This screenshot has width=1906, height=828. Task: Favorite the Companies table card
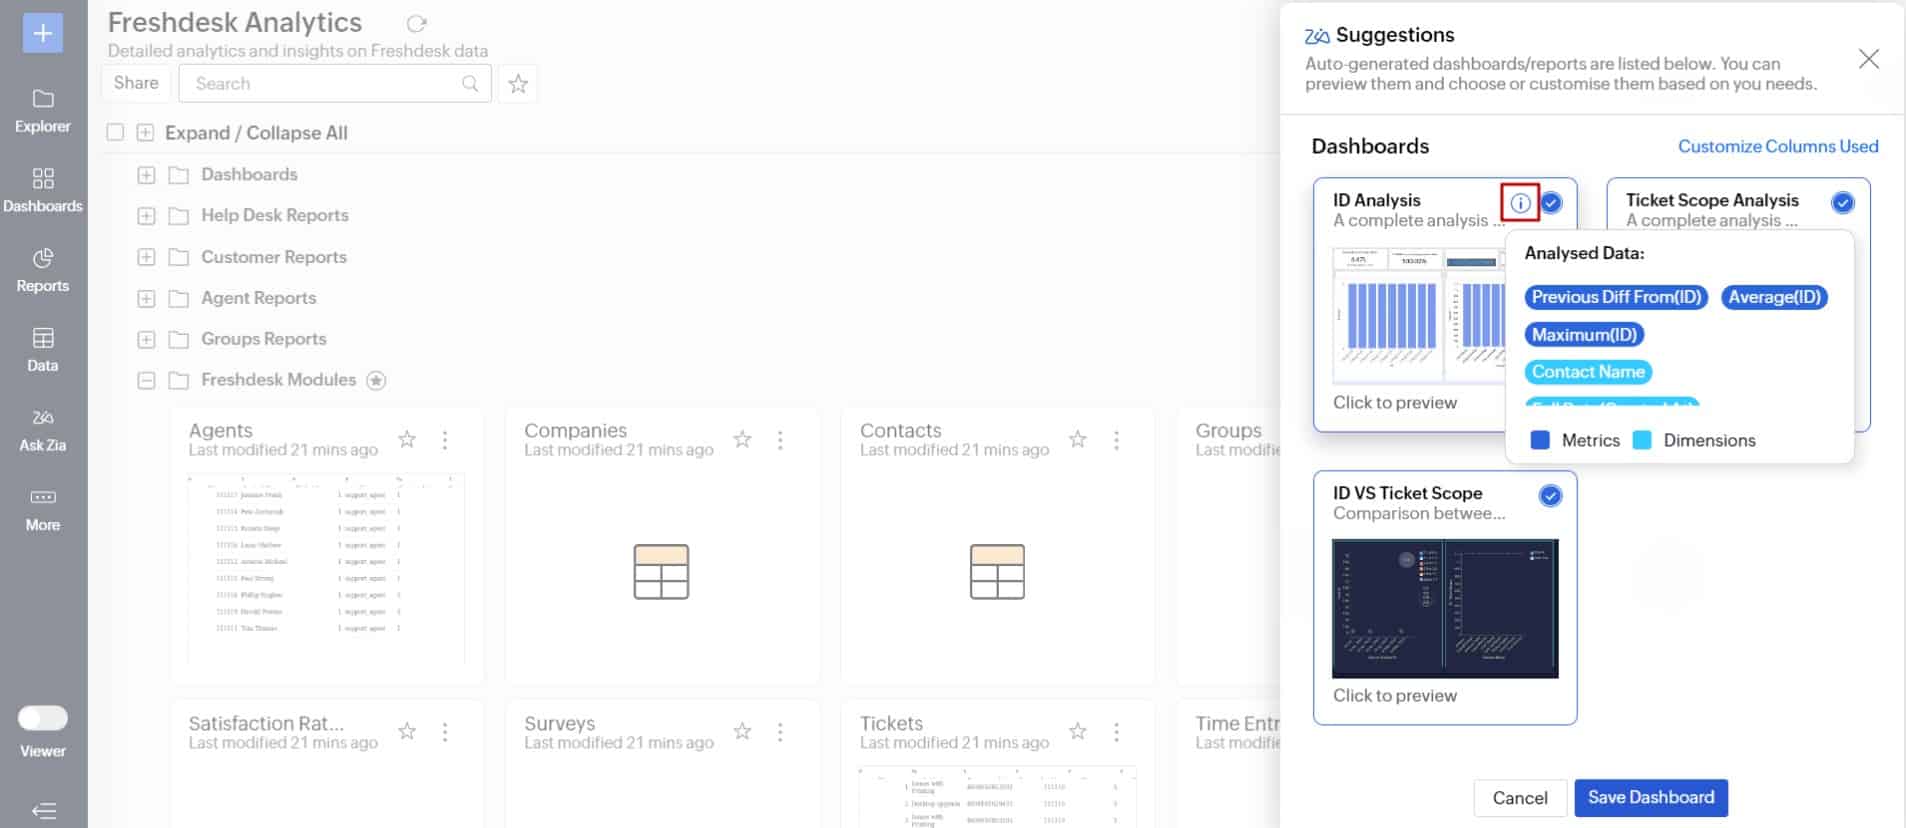click(742, 439)
